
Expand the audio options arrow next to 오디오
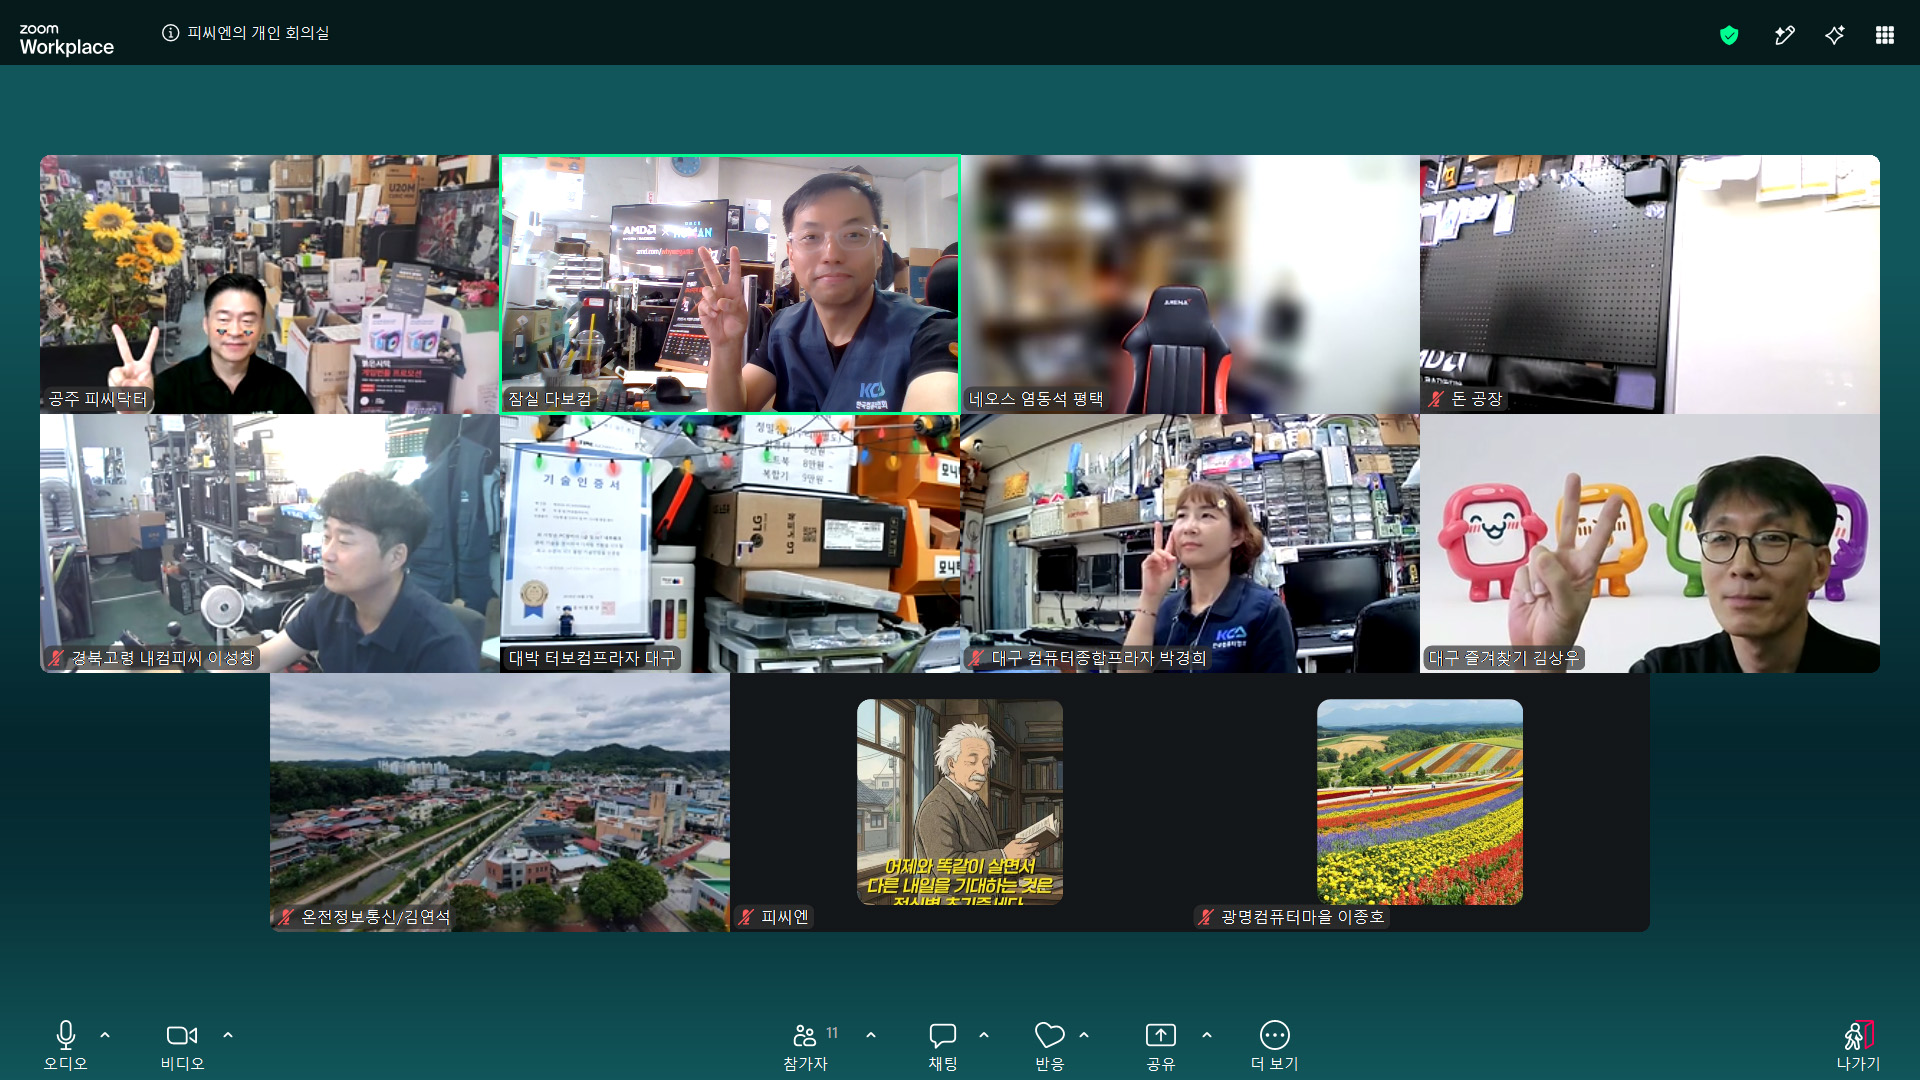tap(105, 1035)
